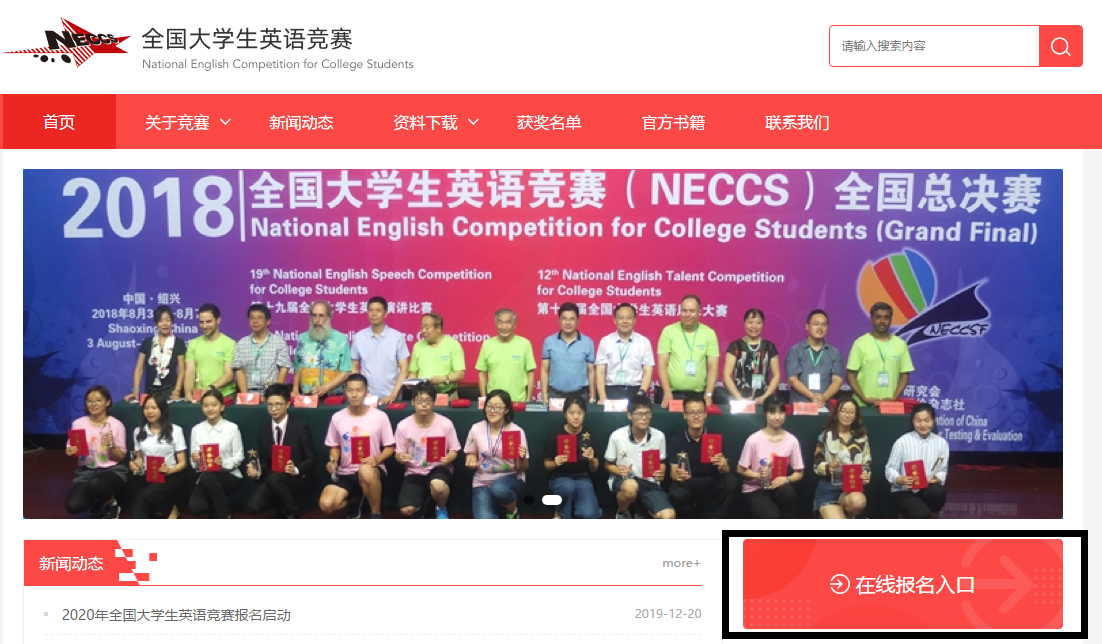1102x644 pixels.
Task: Focus the 请输入搜索内容 search field
Action: 934,46
